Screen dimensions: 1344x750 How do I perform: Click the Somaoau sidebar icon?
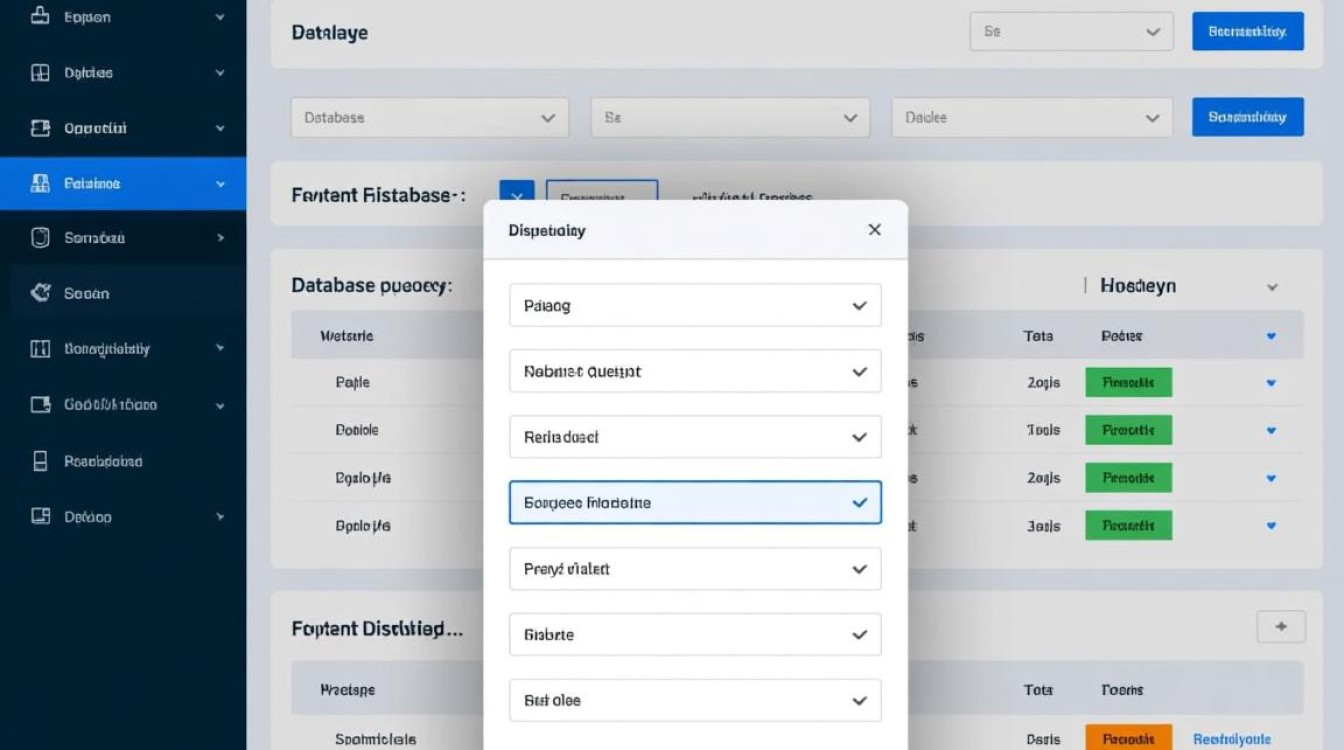click(x=40, y=238)
